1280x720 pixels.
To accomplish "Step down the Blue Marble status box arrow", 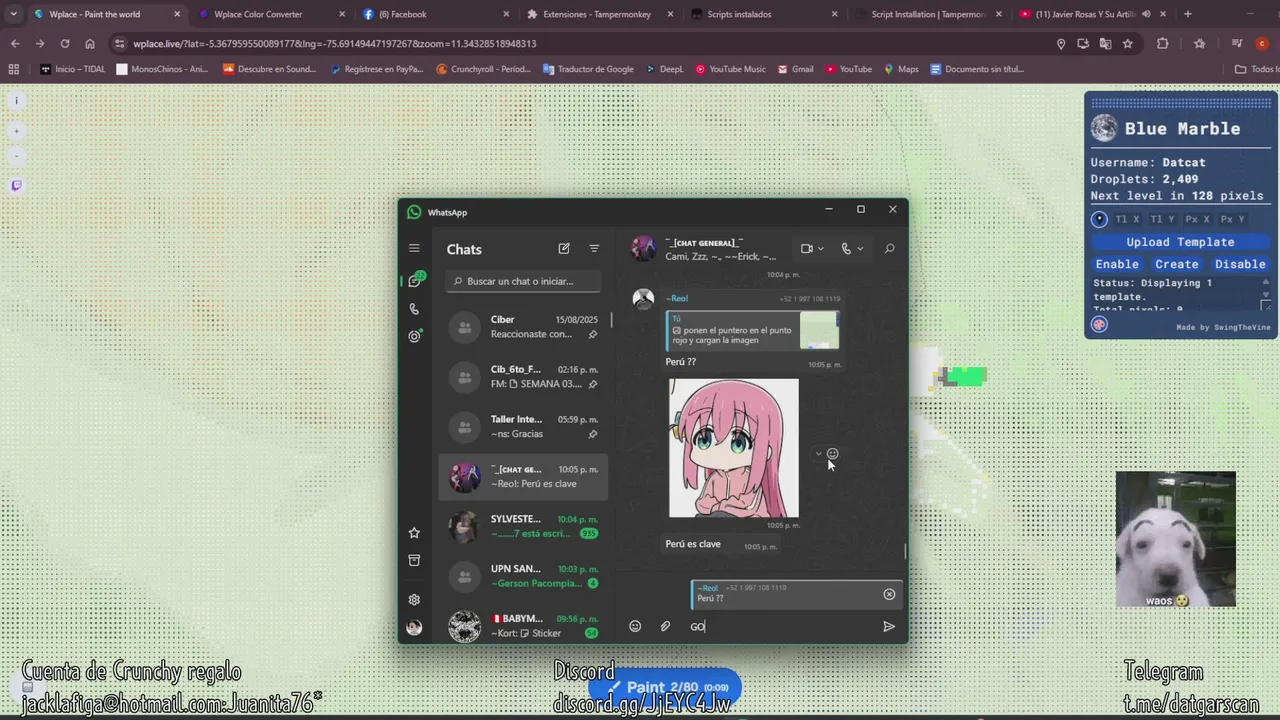I will pos(1265,295).
